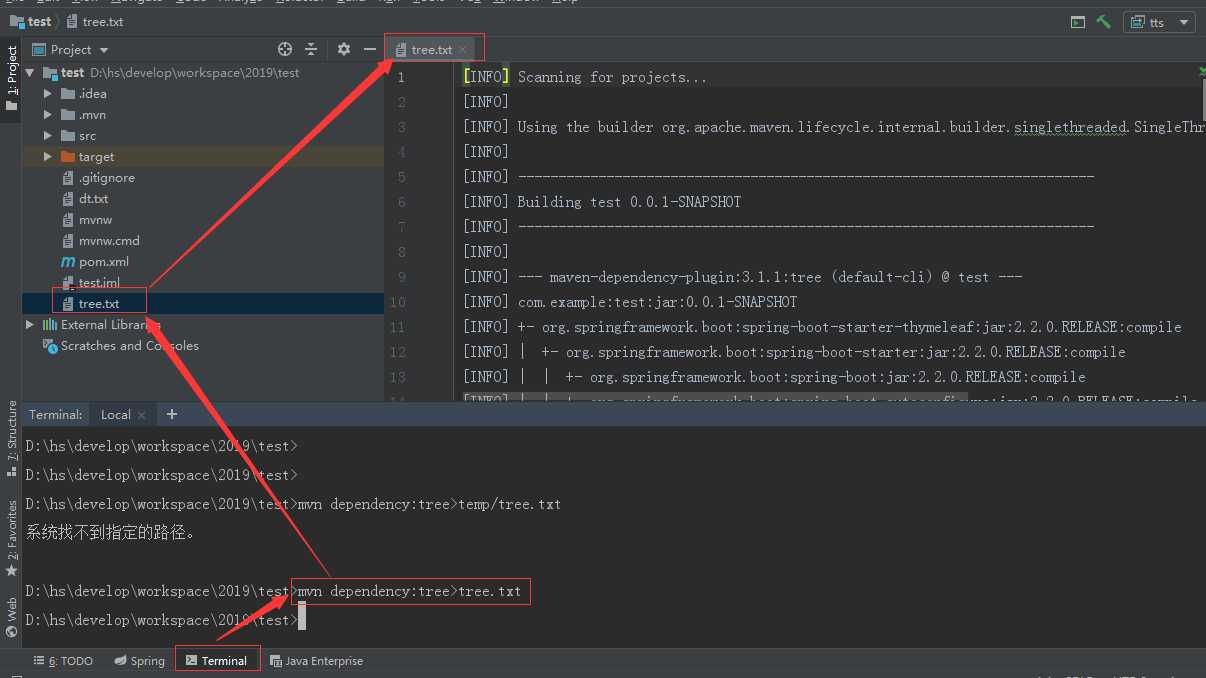Click line 11 spring-boot-starter-thymeleaf entry
1206x678 pixels.
tap(849, 327)
